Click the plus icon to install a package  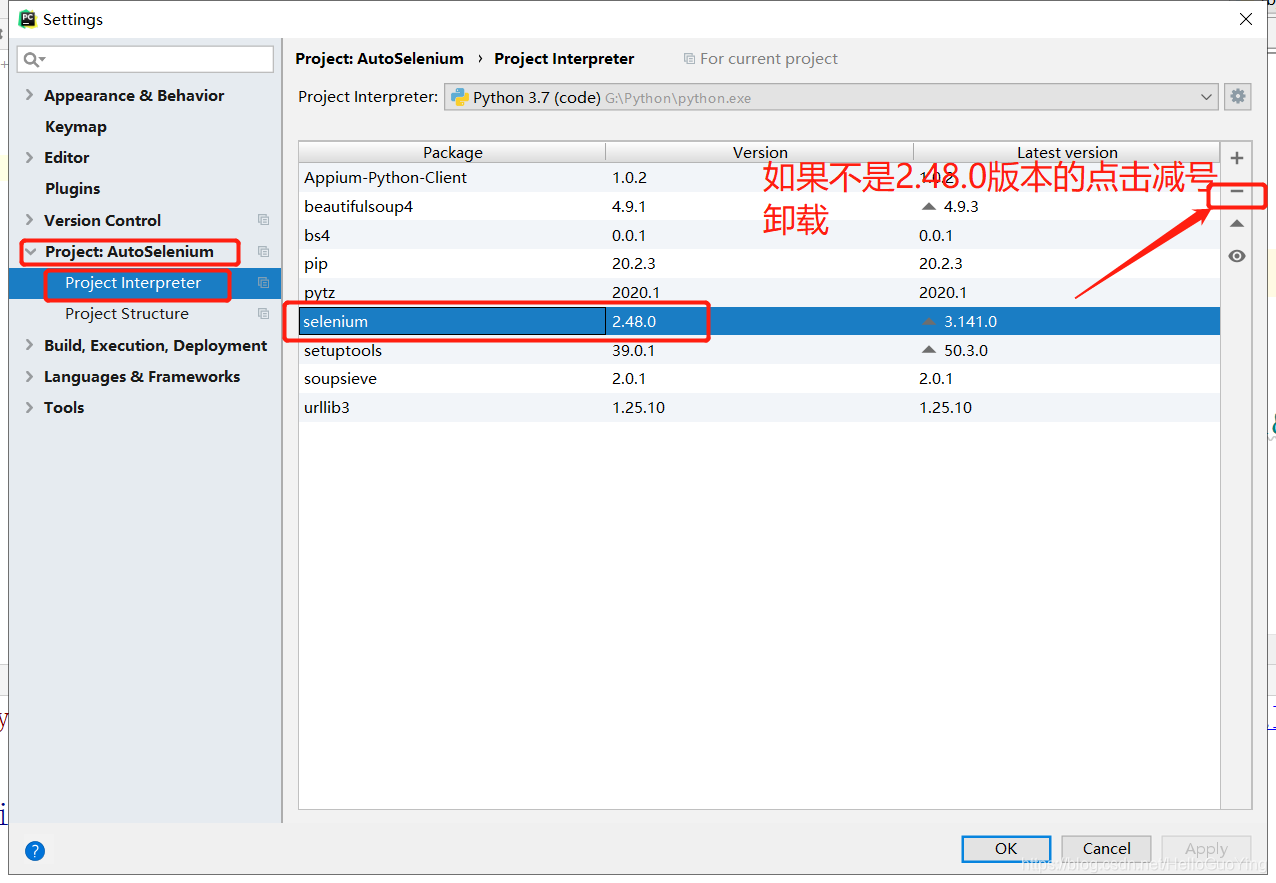click(1237, 158)
